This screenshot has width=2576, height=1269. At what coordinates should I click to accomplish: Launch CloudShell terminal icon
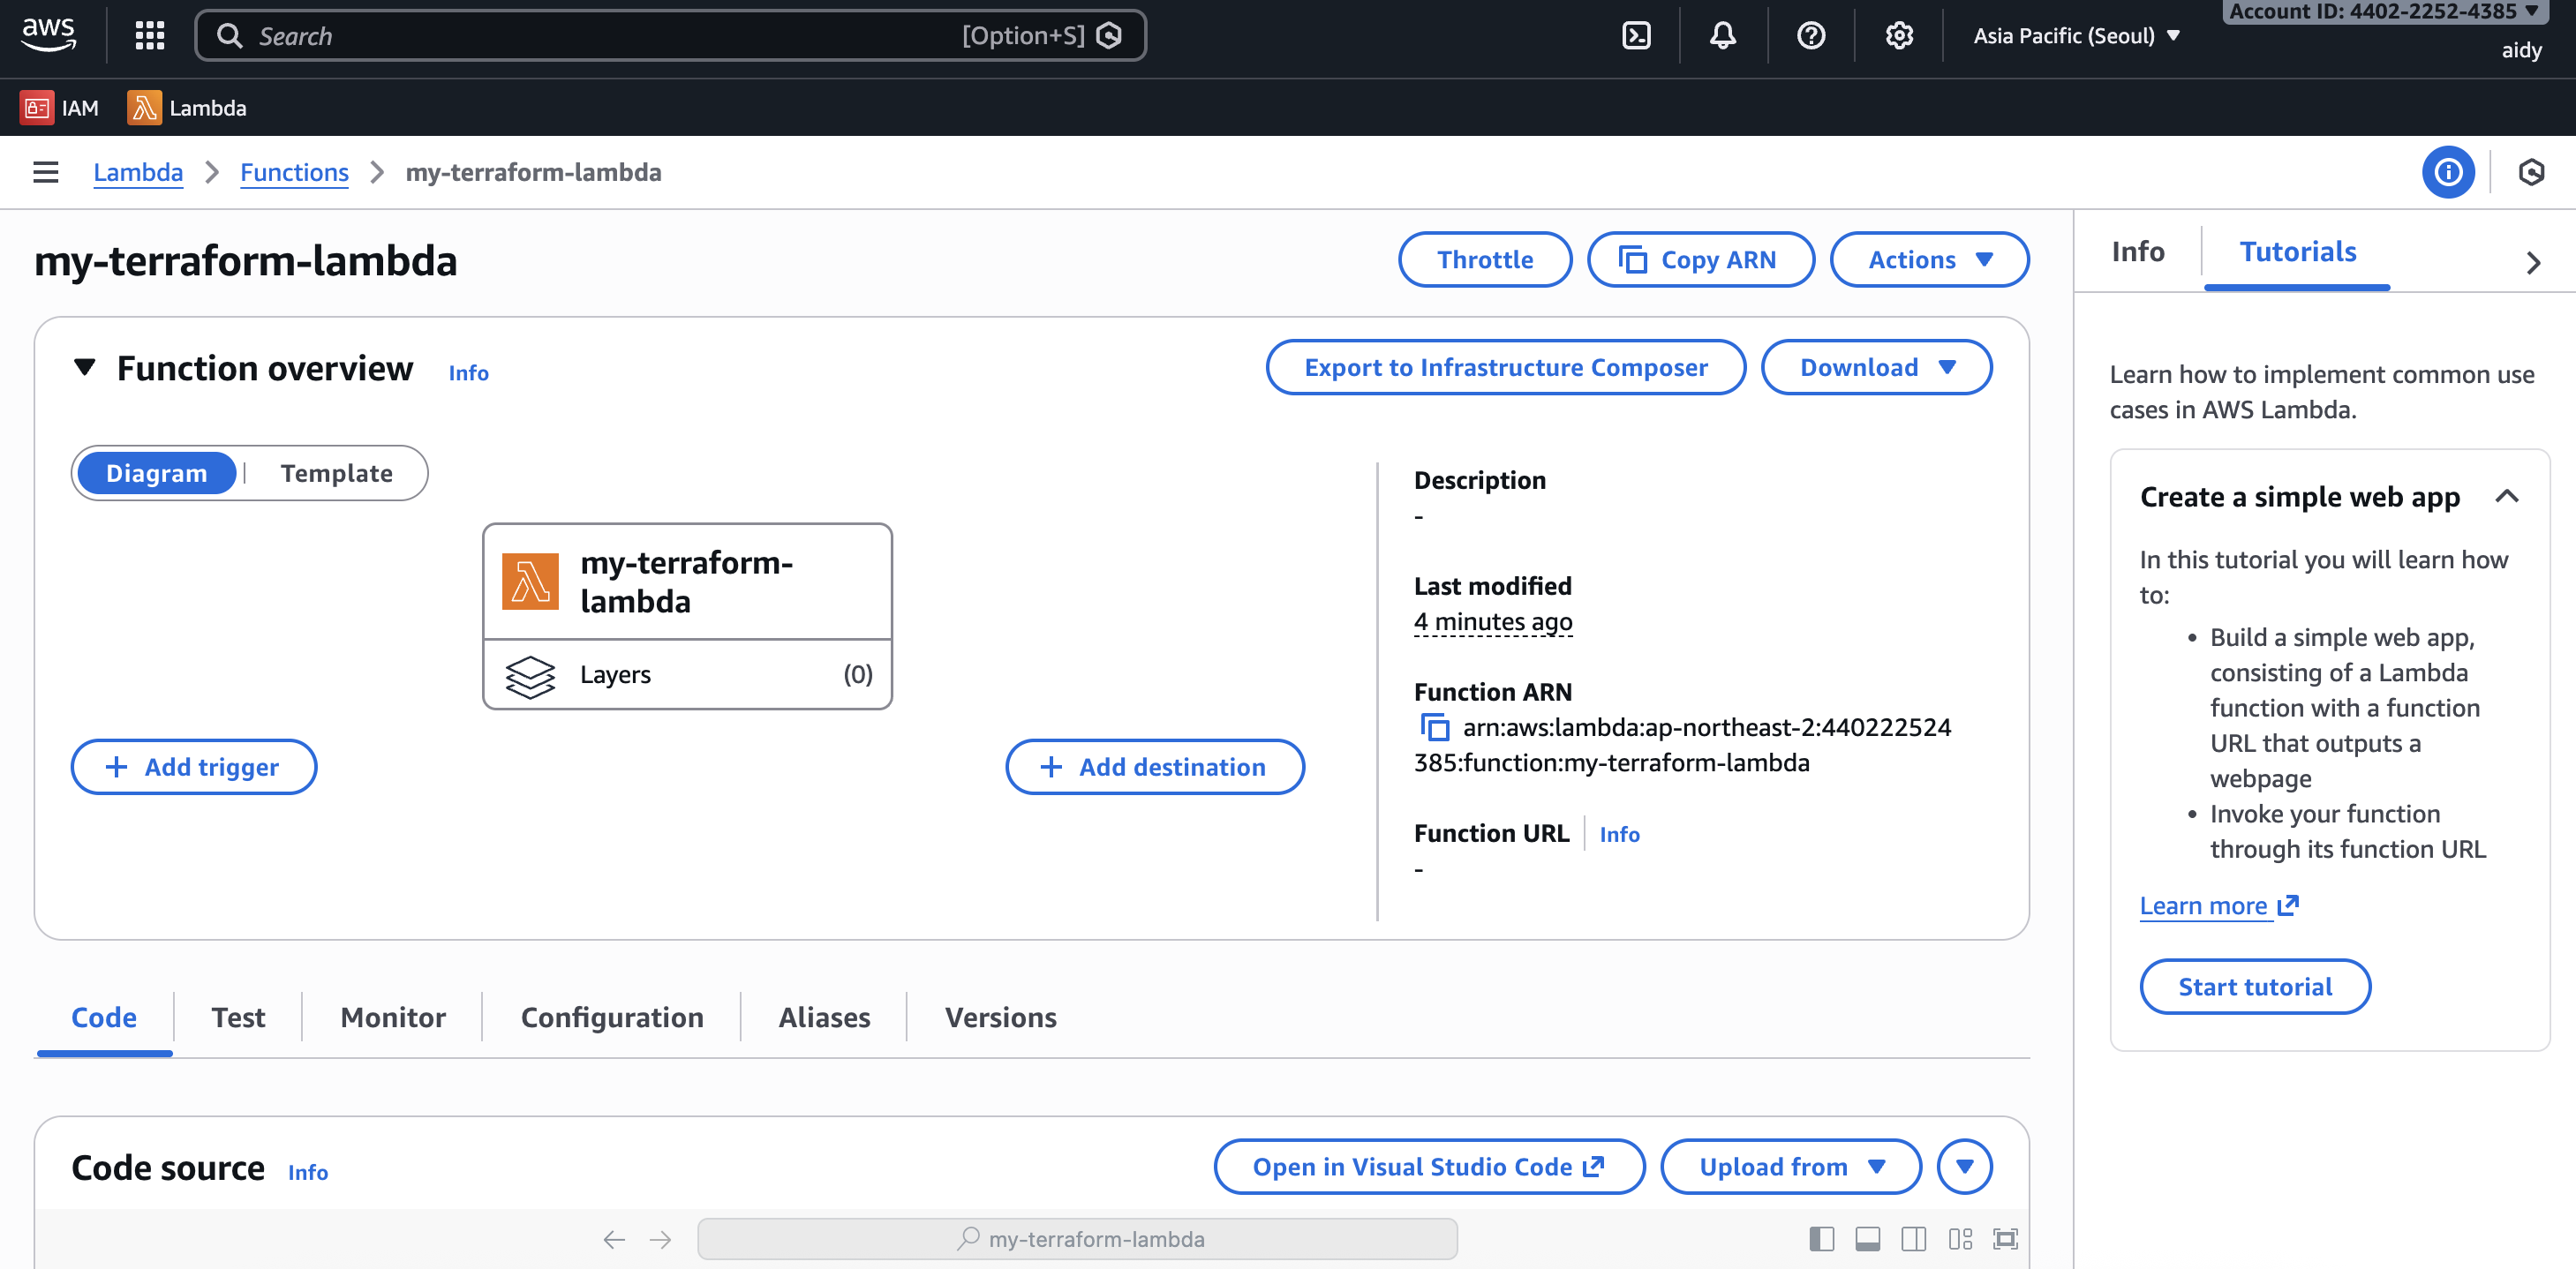[x=1635, y=36]
